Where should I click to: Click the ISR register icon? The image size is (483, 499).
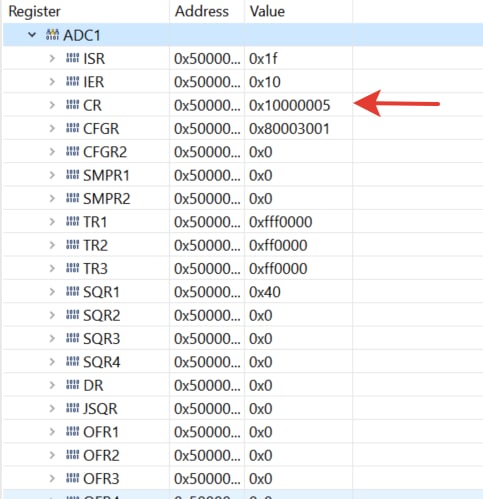[x=72, y=58]
